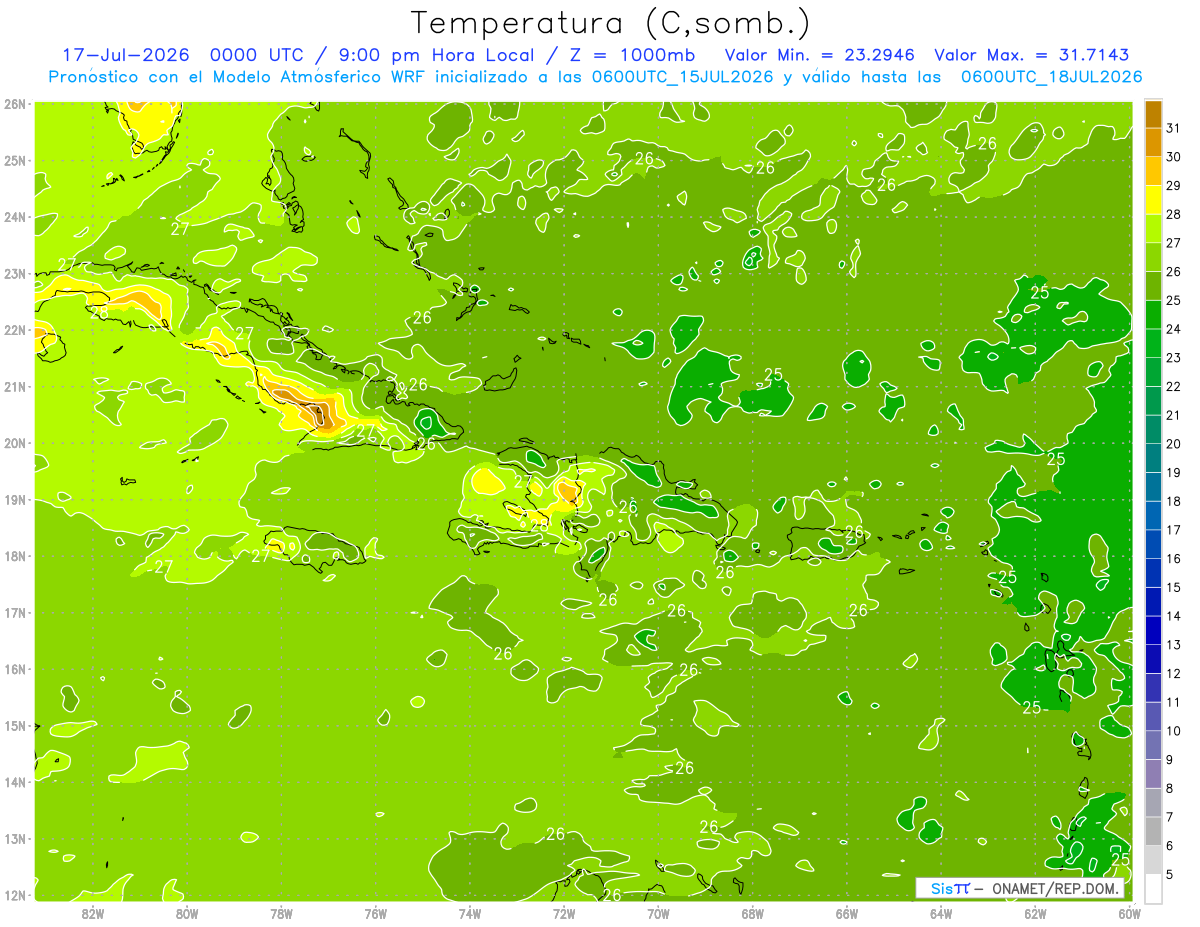Click the "70W" longitude label
This screenshot has height=927, width=1200.
tap(658, 912)
